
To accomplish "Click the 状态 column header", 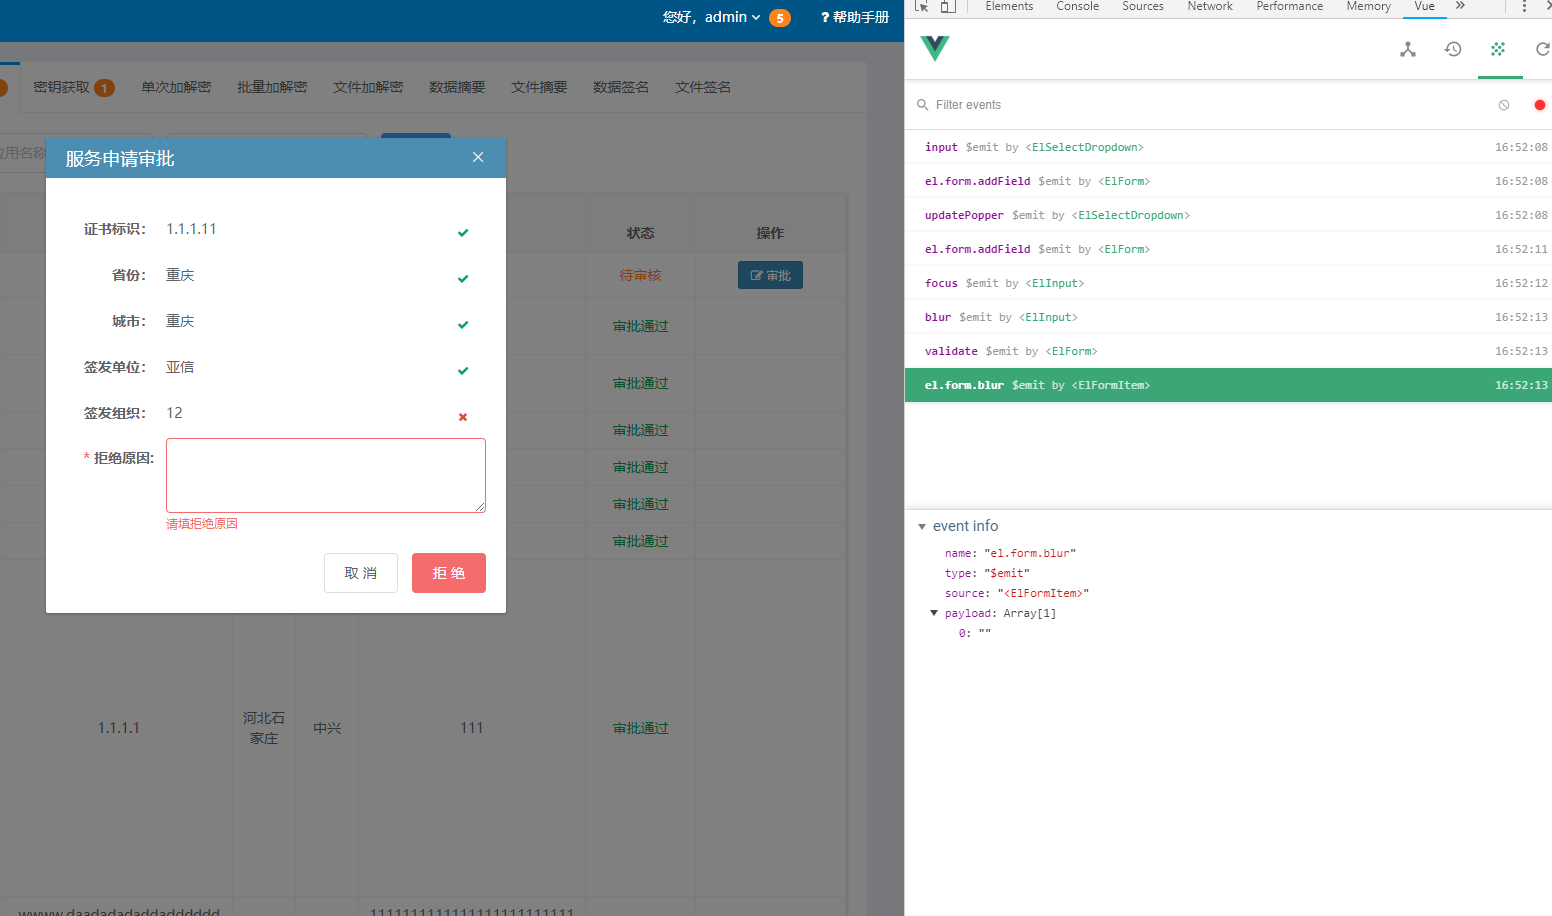I will coord(640,233).
